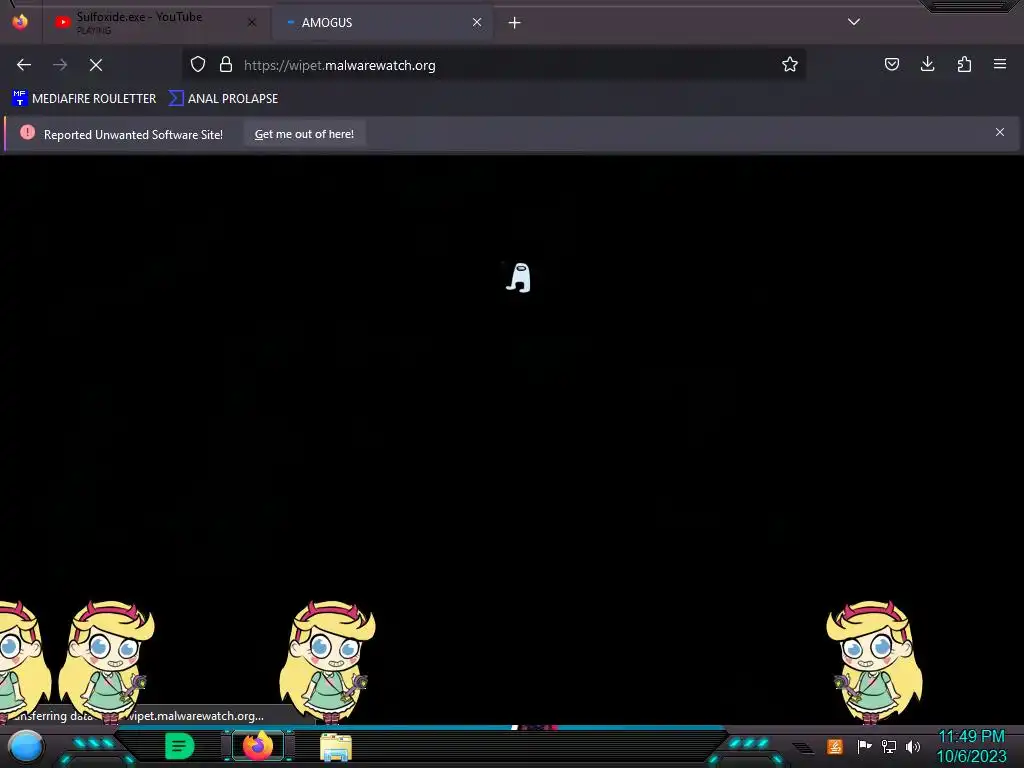Open File Explorer from taskbar
Image resolution: width=1024 pixels, height=768 pixels.
[336, 747]
